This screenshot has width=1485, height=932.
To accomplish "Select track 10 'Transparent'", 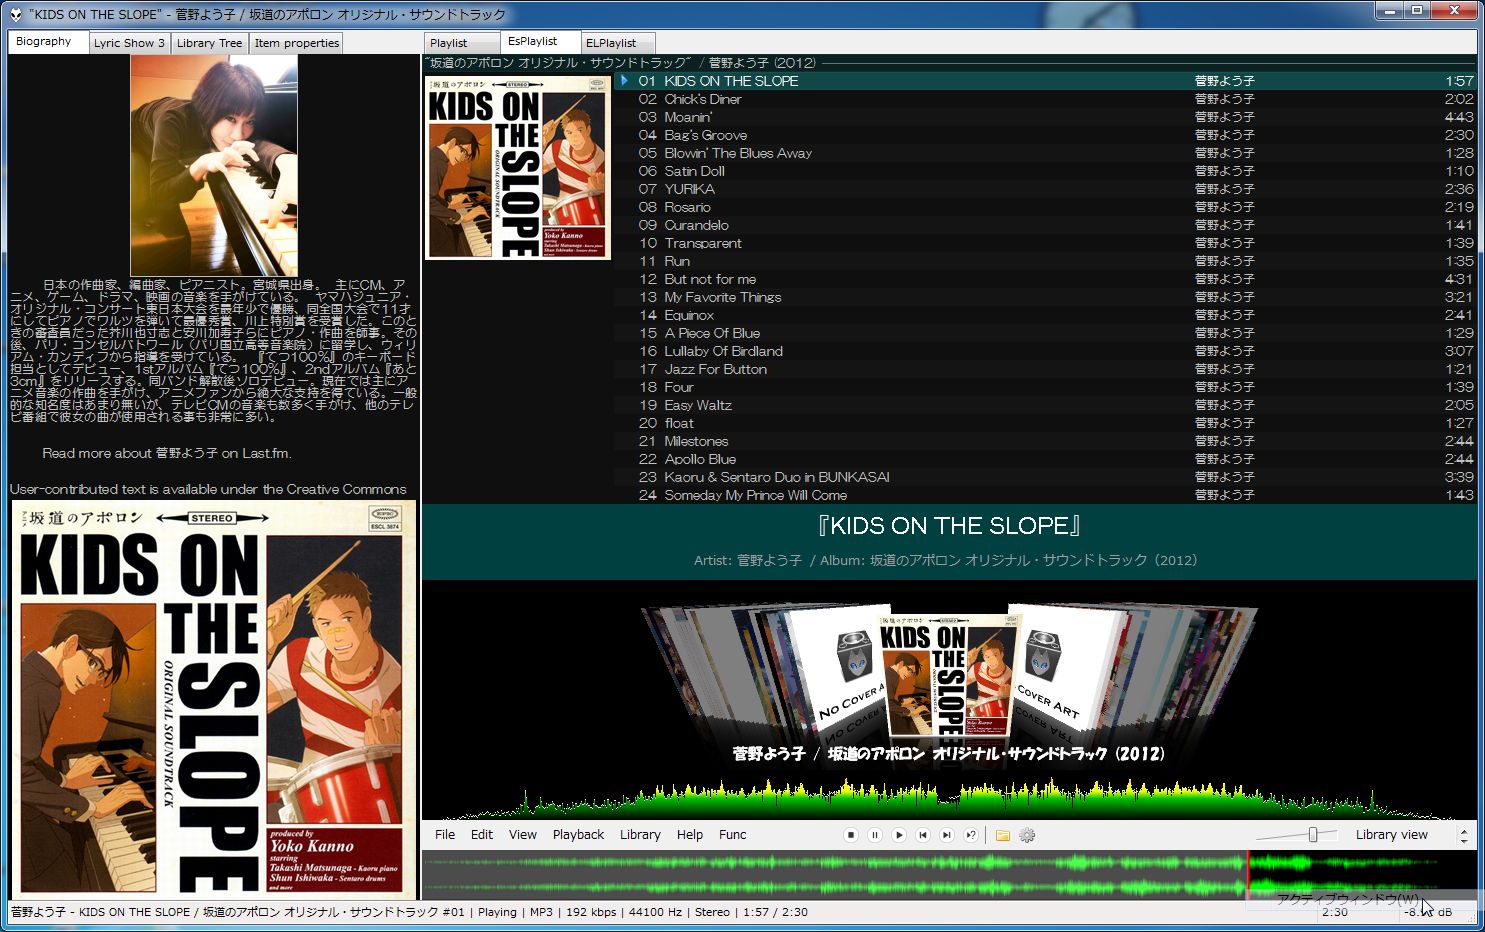I will coord(1046,243).
